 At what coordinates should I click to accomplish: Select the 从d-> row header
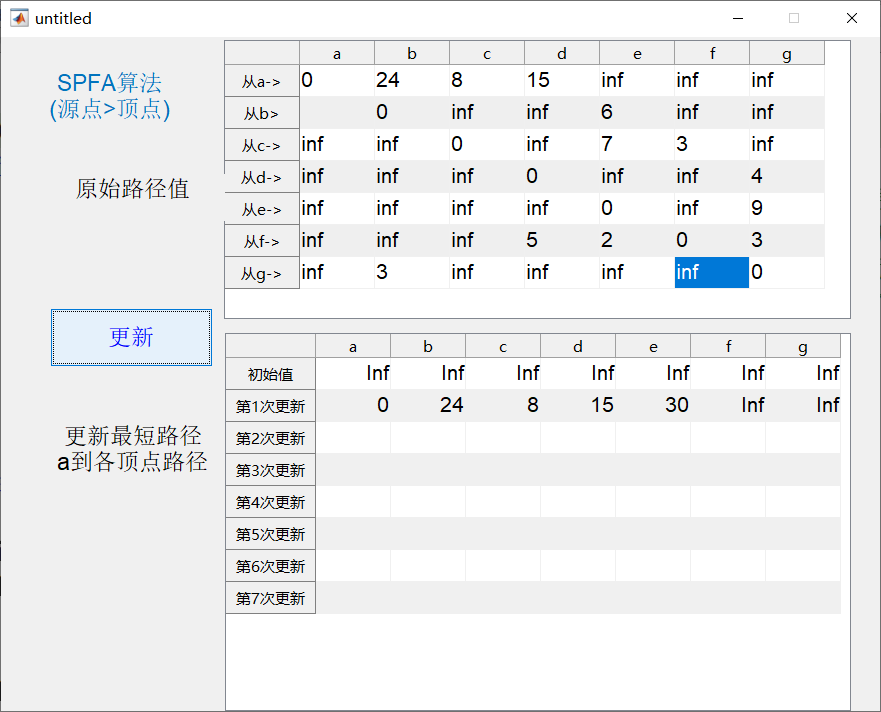tap(261, 176)
